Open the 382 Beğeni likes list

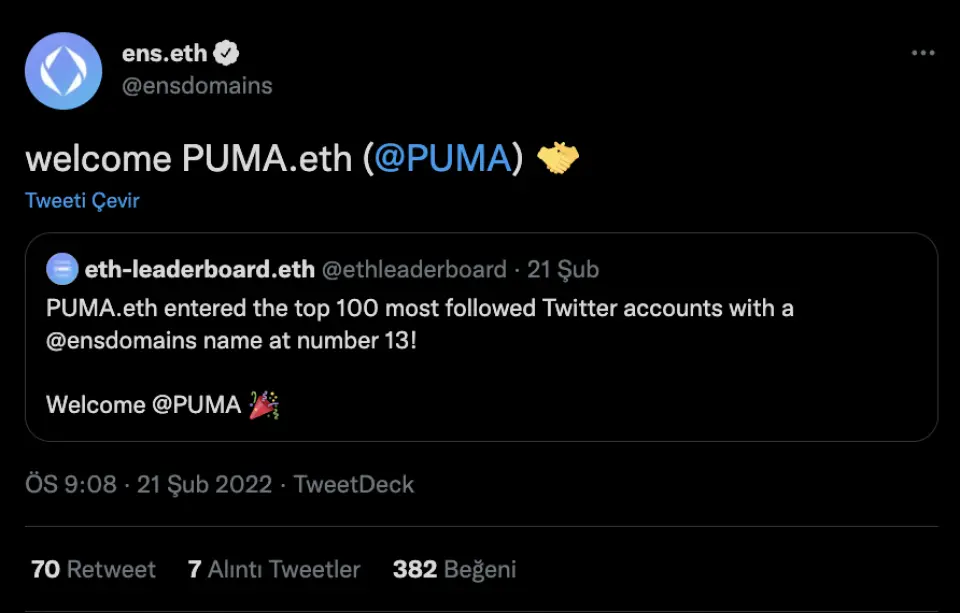(454, 570)
